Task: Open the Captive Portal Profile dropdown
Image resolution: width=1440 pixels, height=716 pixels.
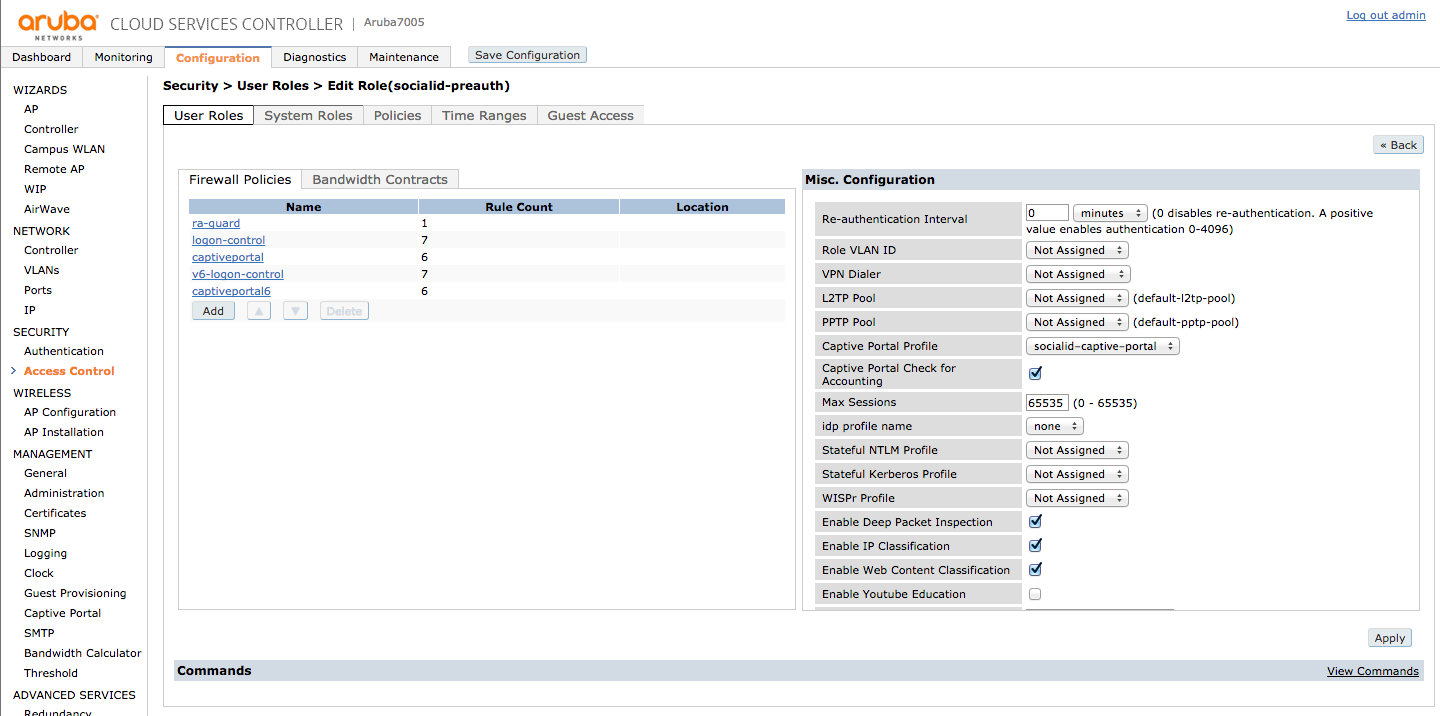Action: point(1103,346)
